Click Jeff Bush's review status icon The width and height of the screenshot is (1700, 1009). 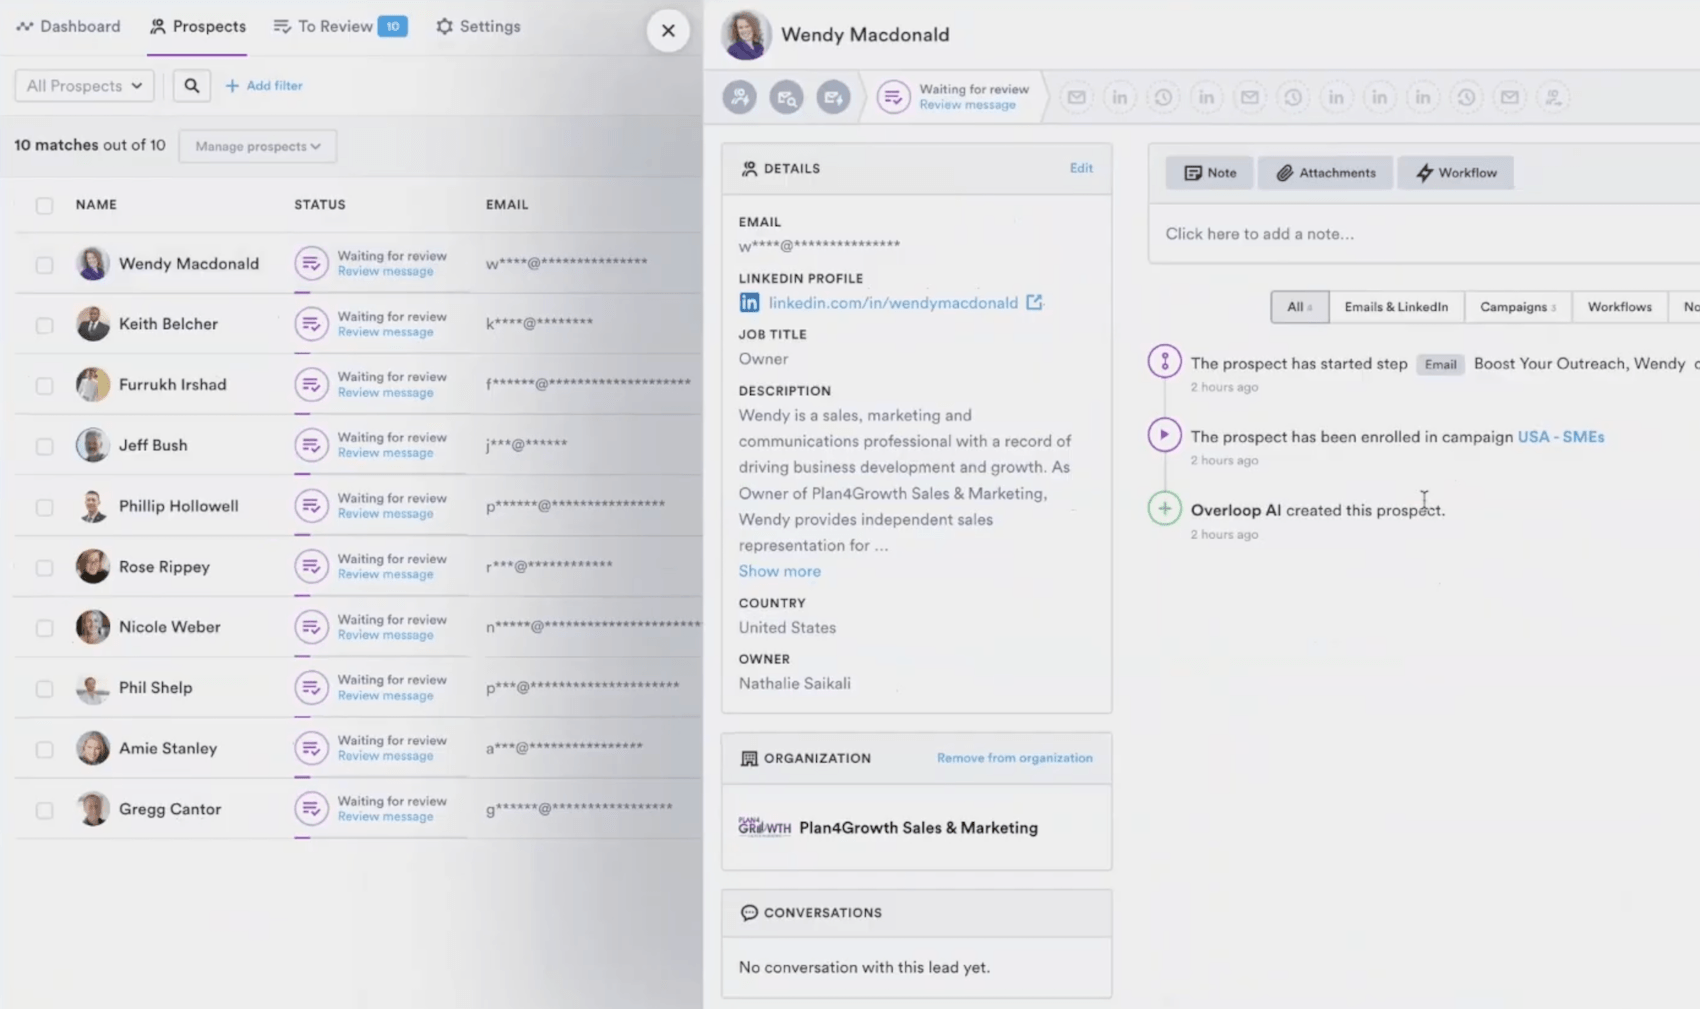tap(311, 445)
